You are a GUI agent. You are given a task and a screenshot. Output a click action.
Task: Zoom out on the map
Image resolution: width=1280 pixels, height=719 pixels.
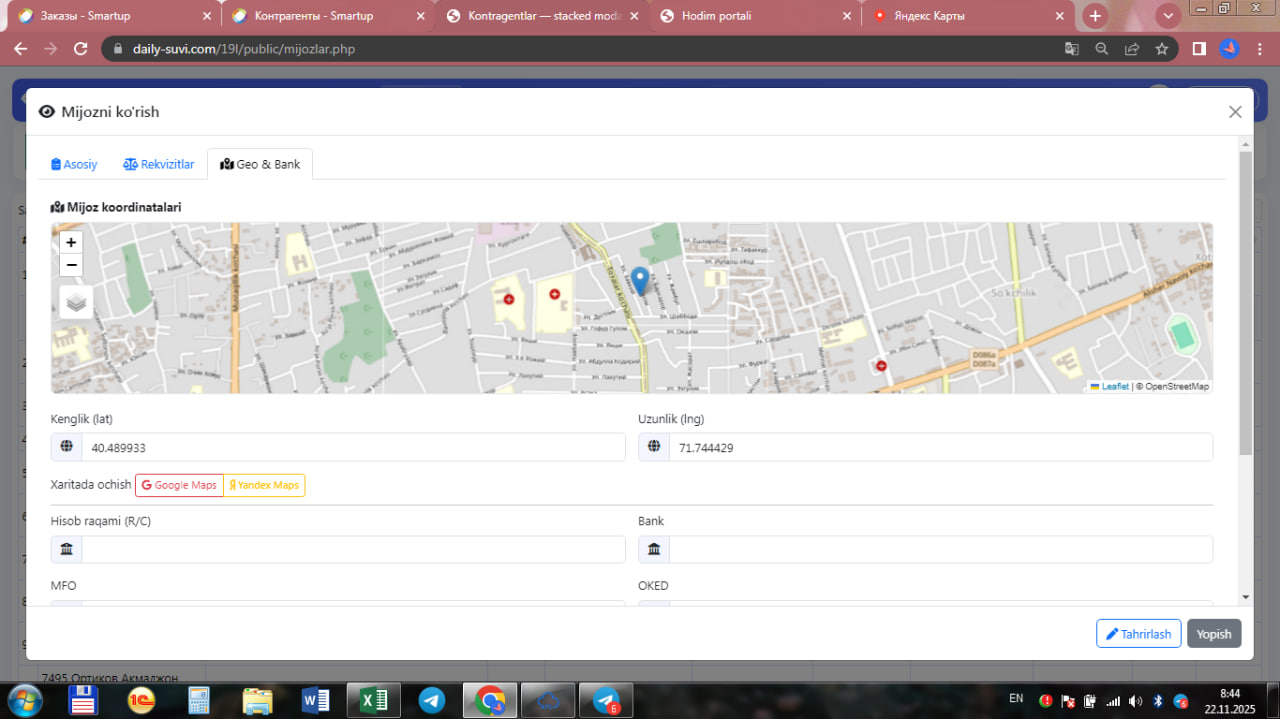tap(71, 265)
